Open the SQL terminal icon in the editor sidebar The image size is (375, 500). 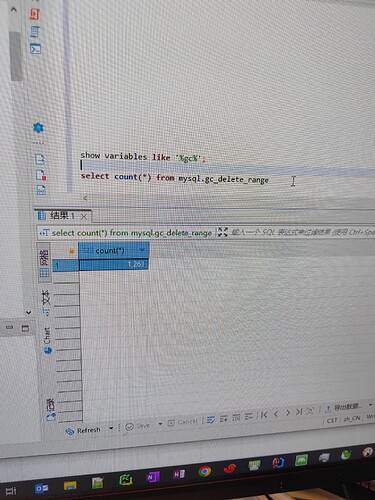coord(35,49)
